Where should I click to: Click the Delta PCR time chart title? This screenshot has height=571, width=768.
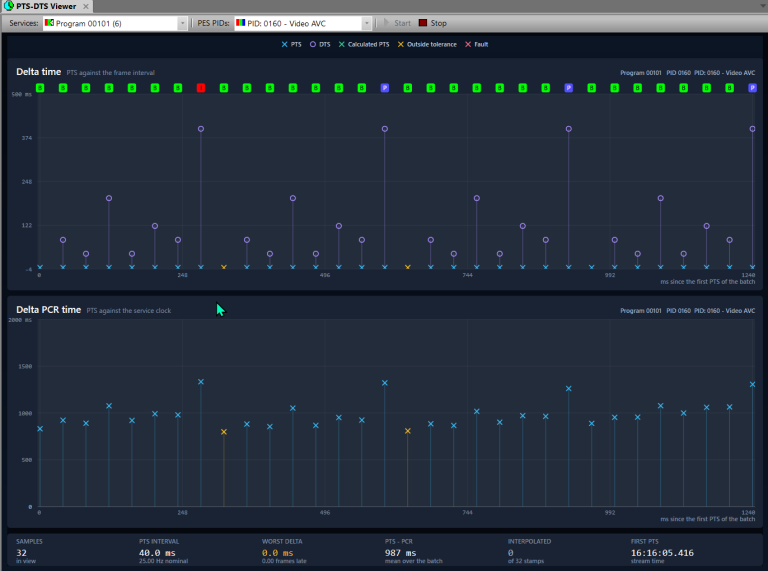tap(48, 309)
